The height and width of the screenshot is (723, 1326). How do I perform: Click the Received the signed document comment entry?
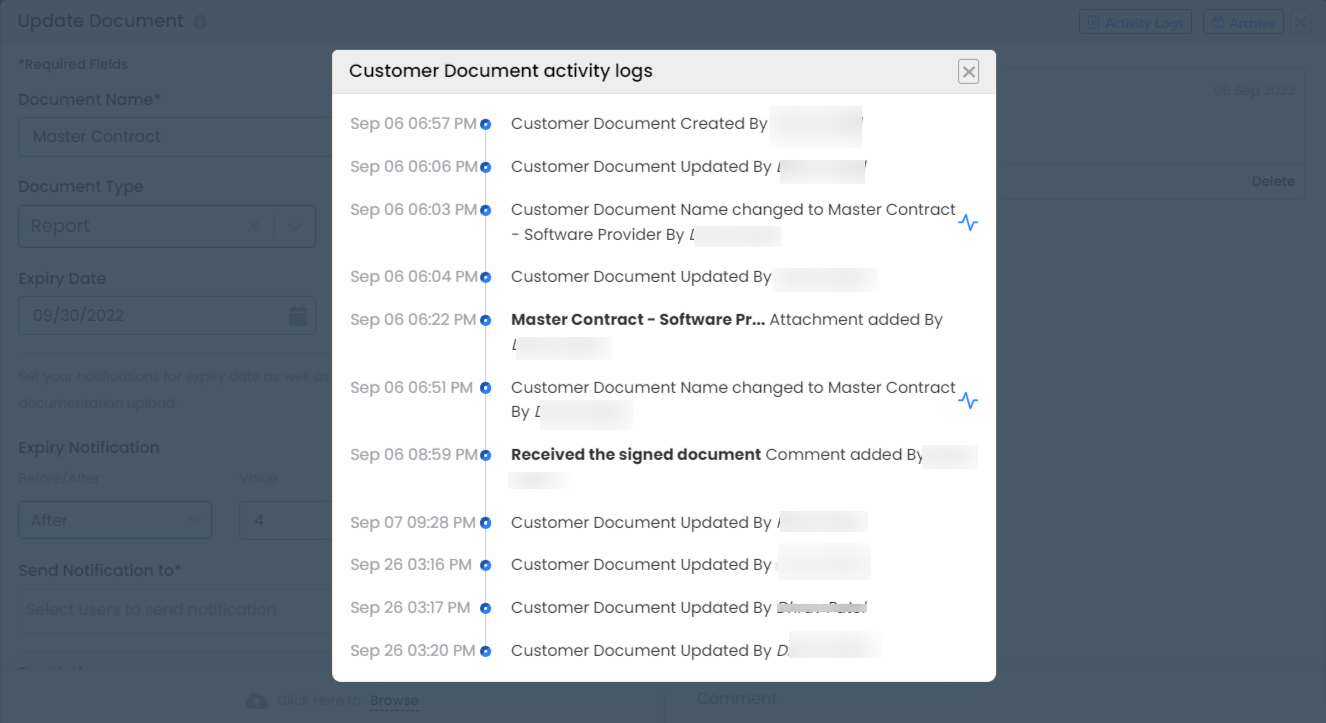636,455
